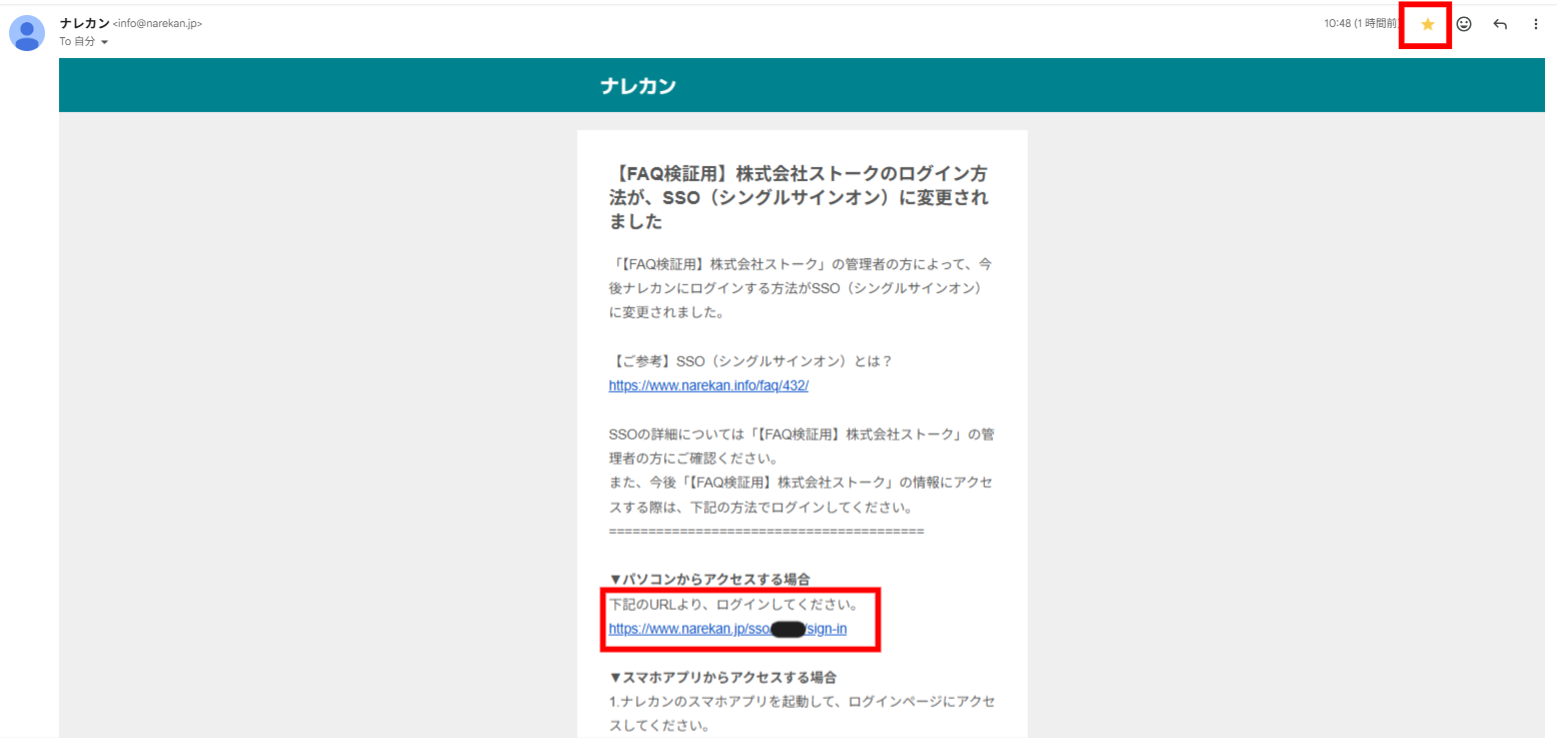
Task: Open the SSO FAQ link narekan.info/faq/432
Action: [708, 386]
